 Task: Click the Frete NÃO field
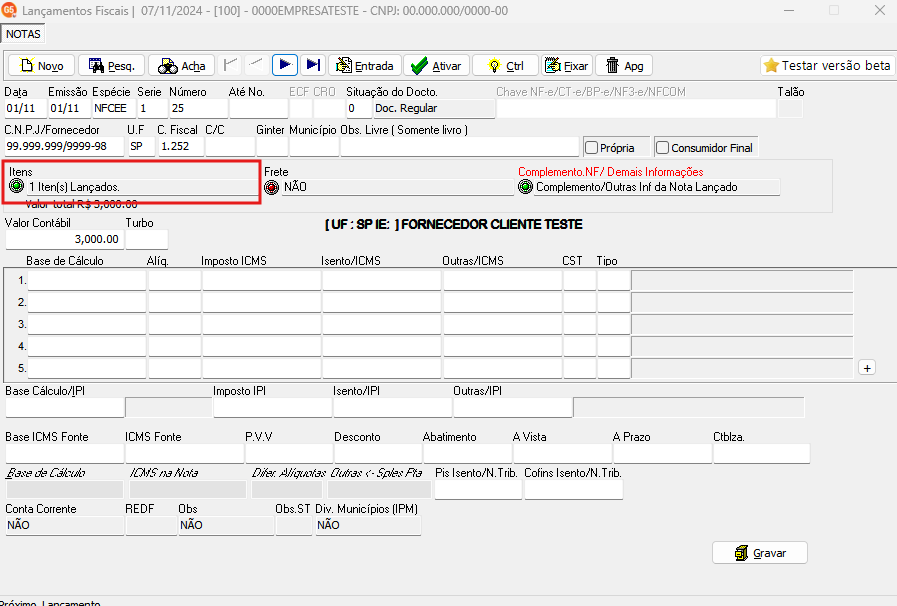[398, 187]
